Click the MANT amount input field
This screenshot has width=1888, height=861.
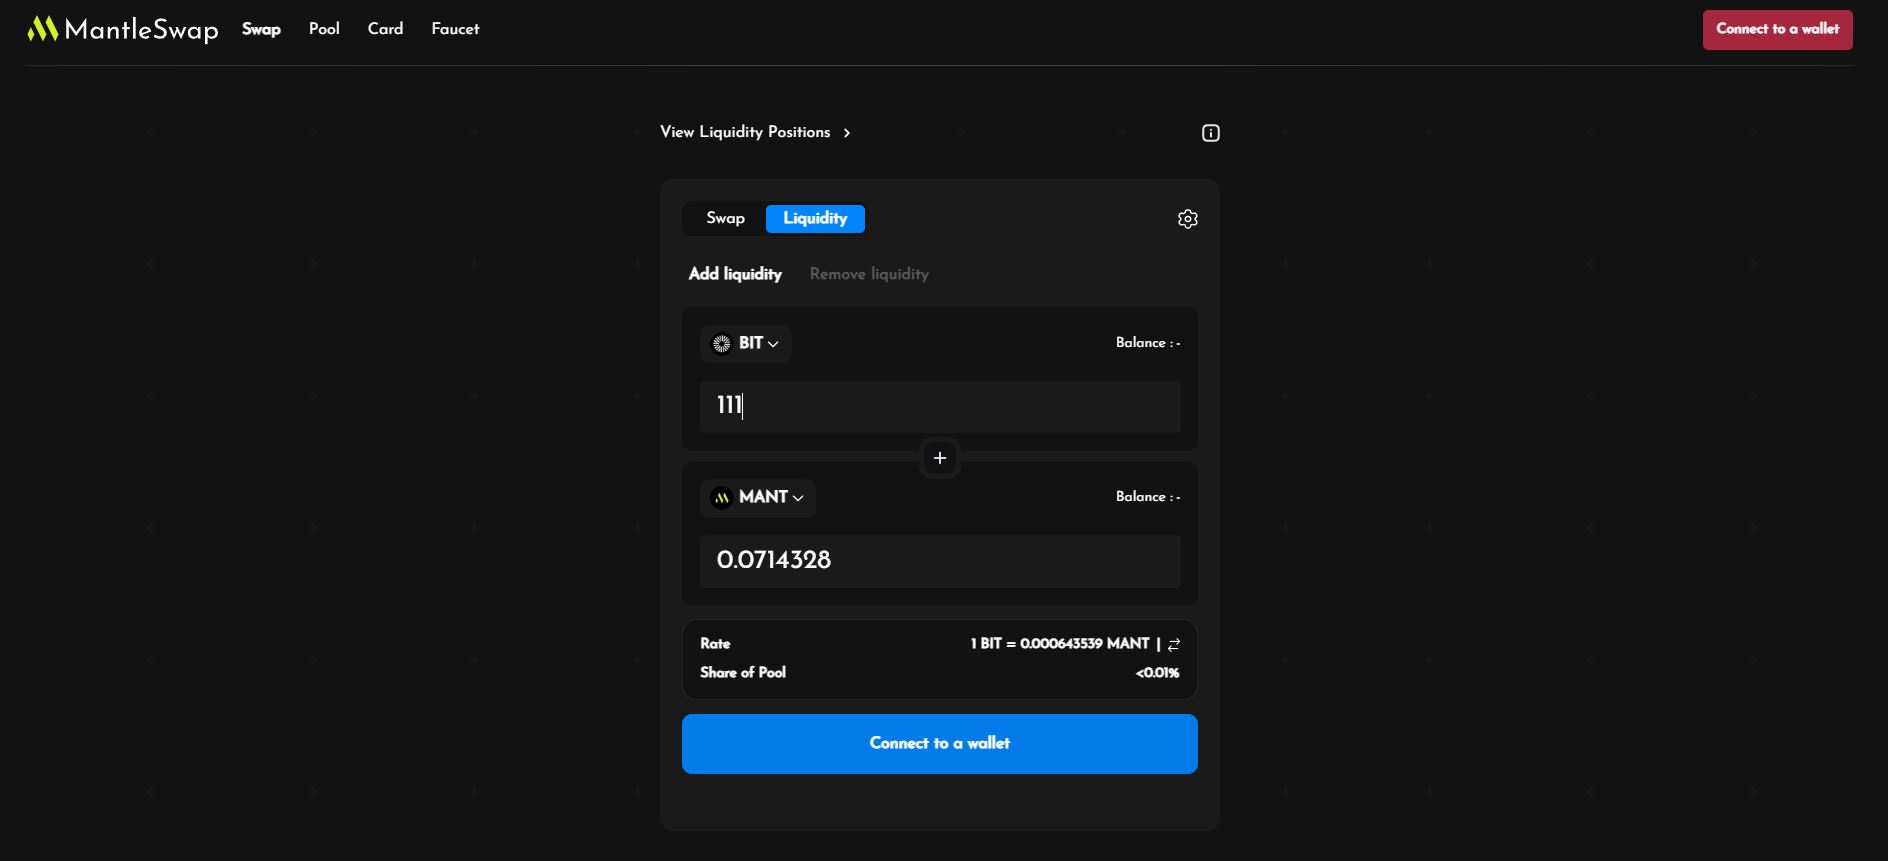pyautogui.click(x=940, y=561)
